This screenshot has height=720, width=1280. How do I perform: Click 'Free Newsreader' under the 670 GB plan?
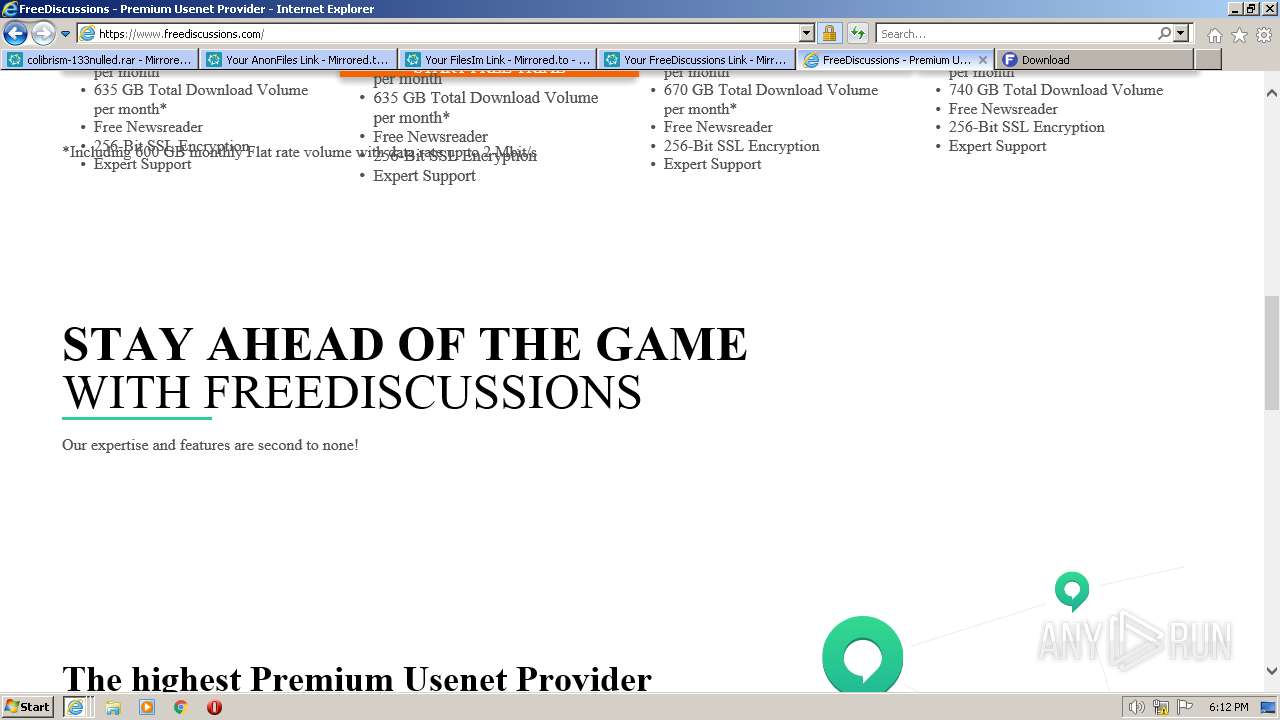(718, 127)
